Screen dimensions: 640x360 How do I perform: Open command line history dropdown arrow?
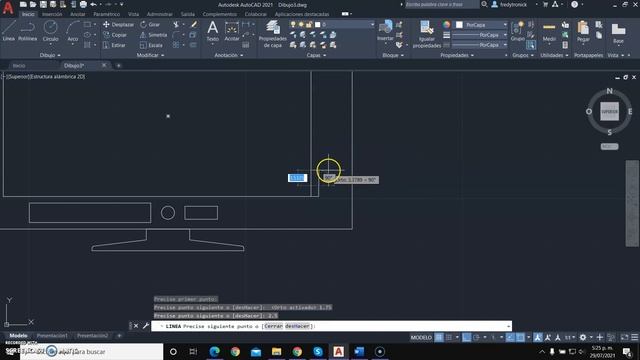(508, 326)
